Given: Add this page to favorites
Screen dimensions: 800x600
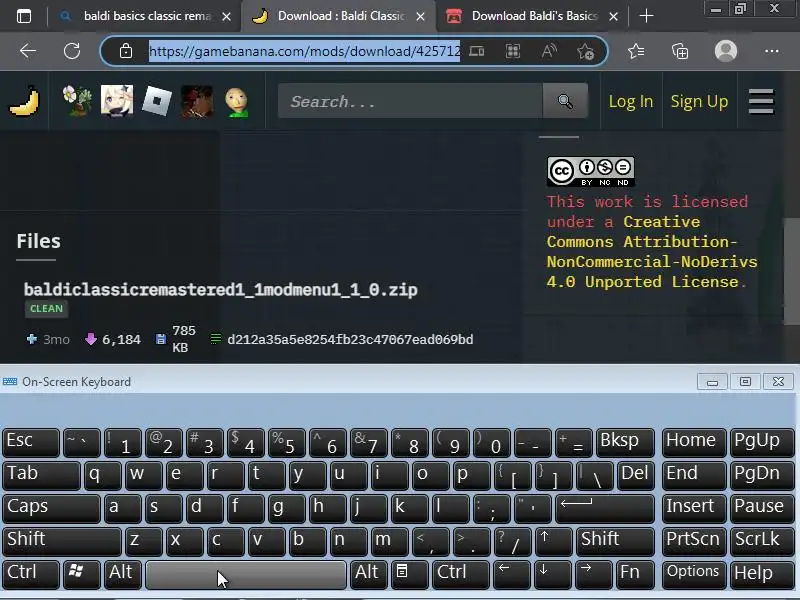Looking at the screenshot, I should (585, 51).
